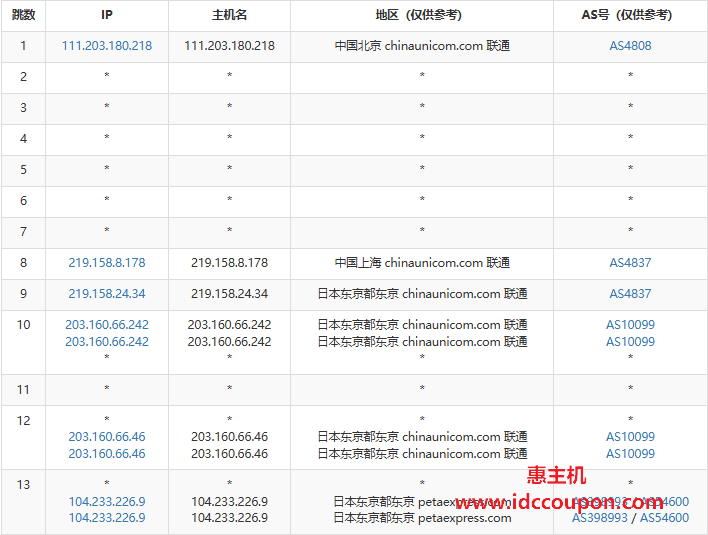Open IP link 219.158.8.178 in hop 8
The height and width of the screenshot is (535, 708).
coord(107,263)
